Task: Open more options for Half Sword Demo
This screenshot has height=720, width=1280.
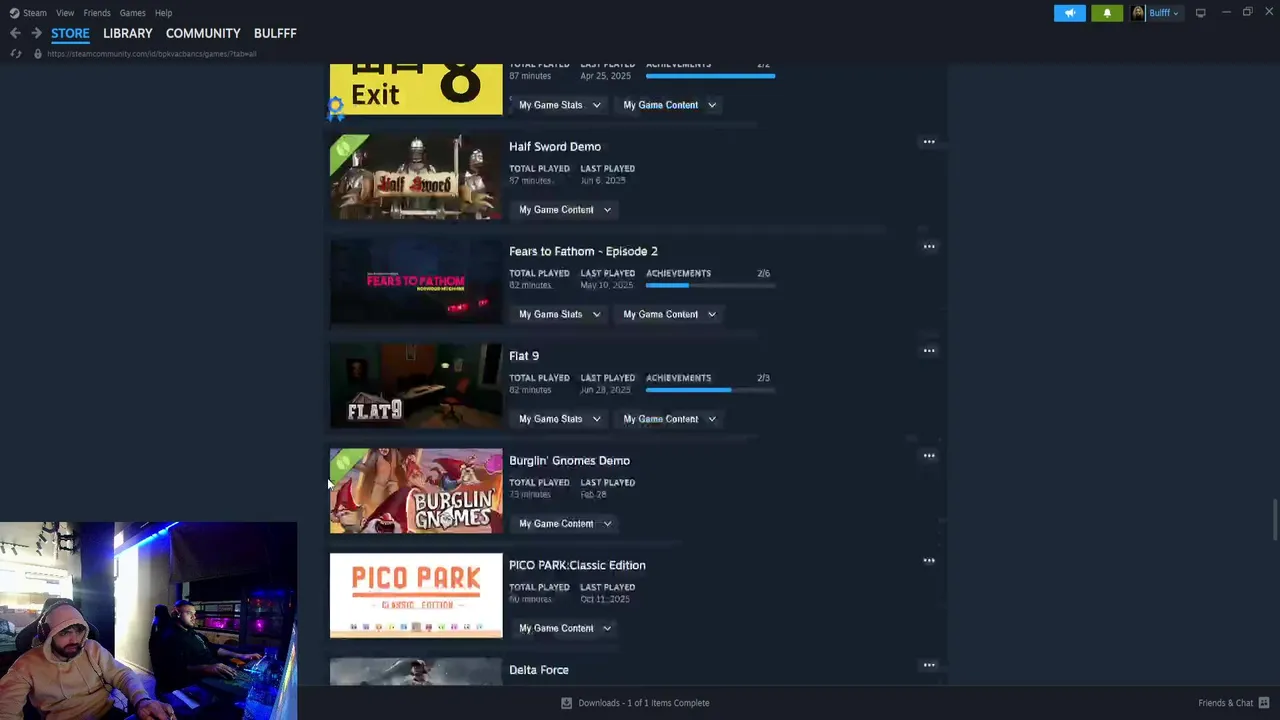Action: tap(929, 142)
